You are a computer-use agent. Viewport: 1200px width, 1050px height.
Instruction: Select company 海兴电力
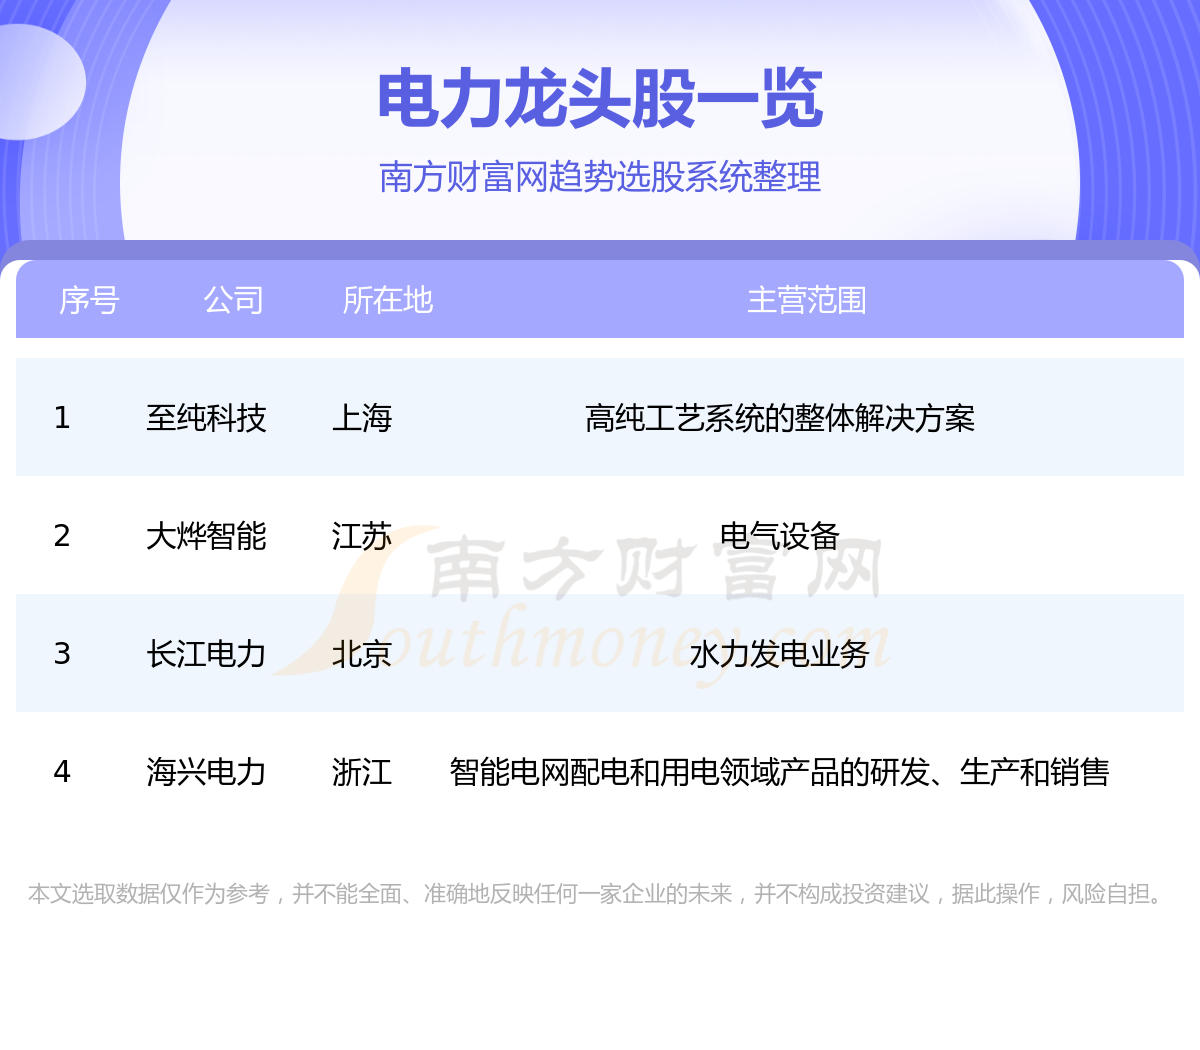[x=206, y=771]
